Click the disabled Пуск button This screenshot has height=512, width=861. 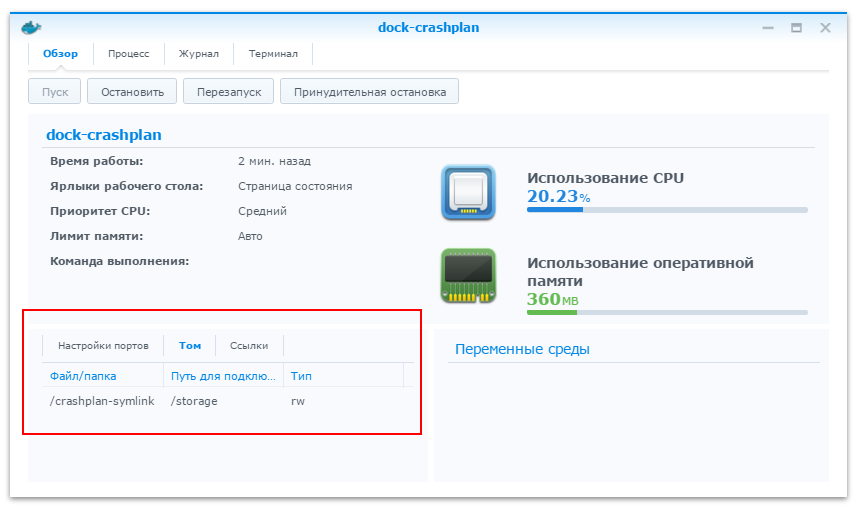pyautogui.click(x=54, y=91)
